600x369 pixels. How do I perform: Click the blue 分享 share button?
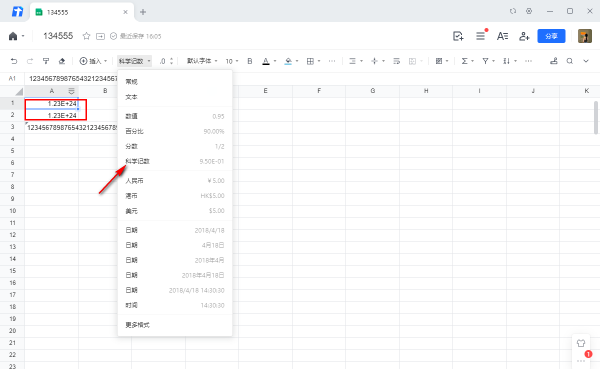(x=551, y=36)
